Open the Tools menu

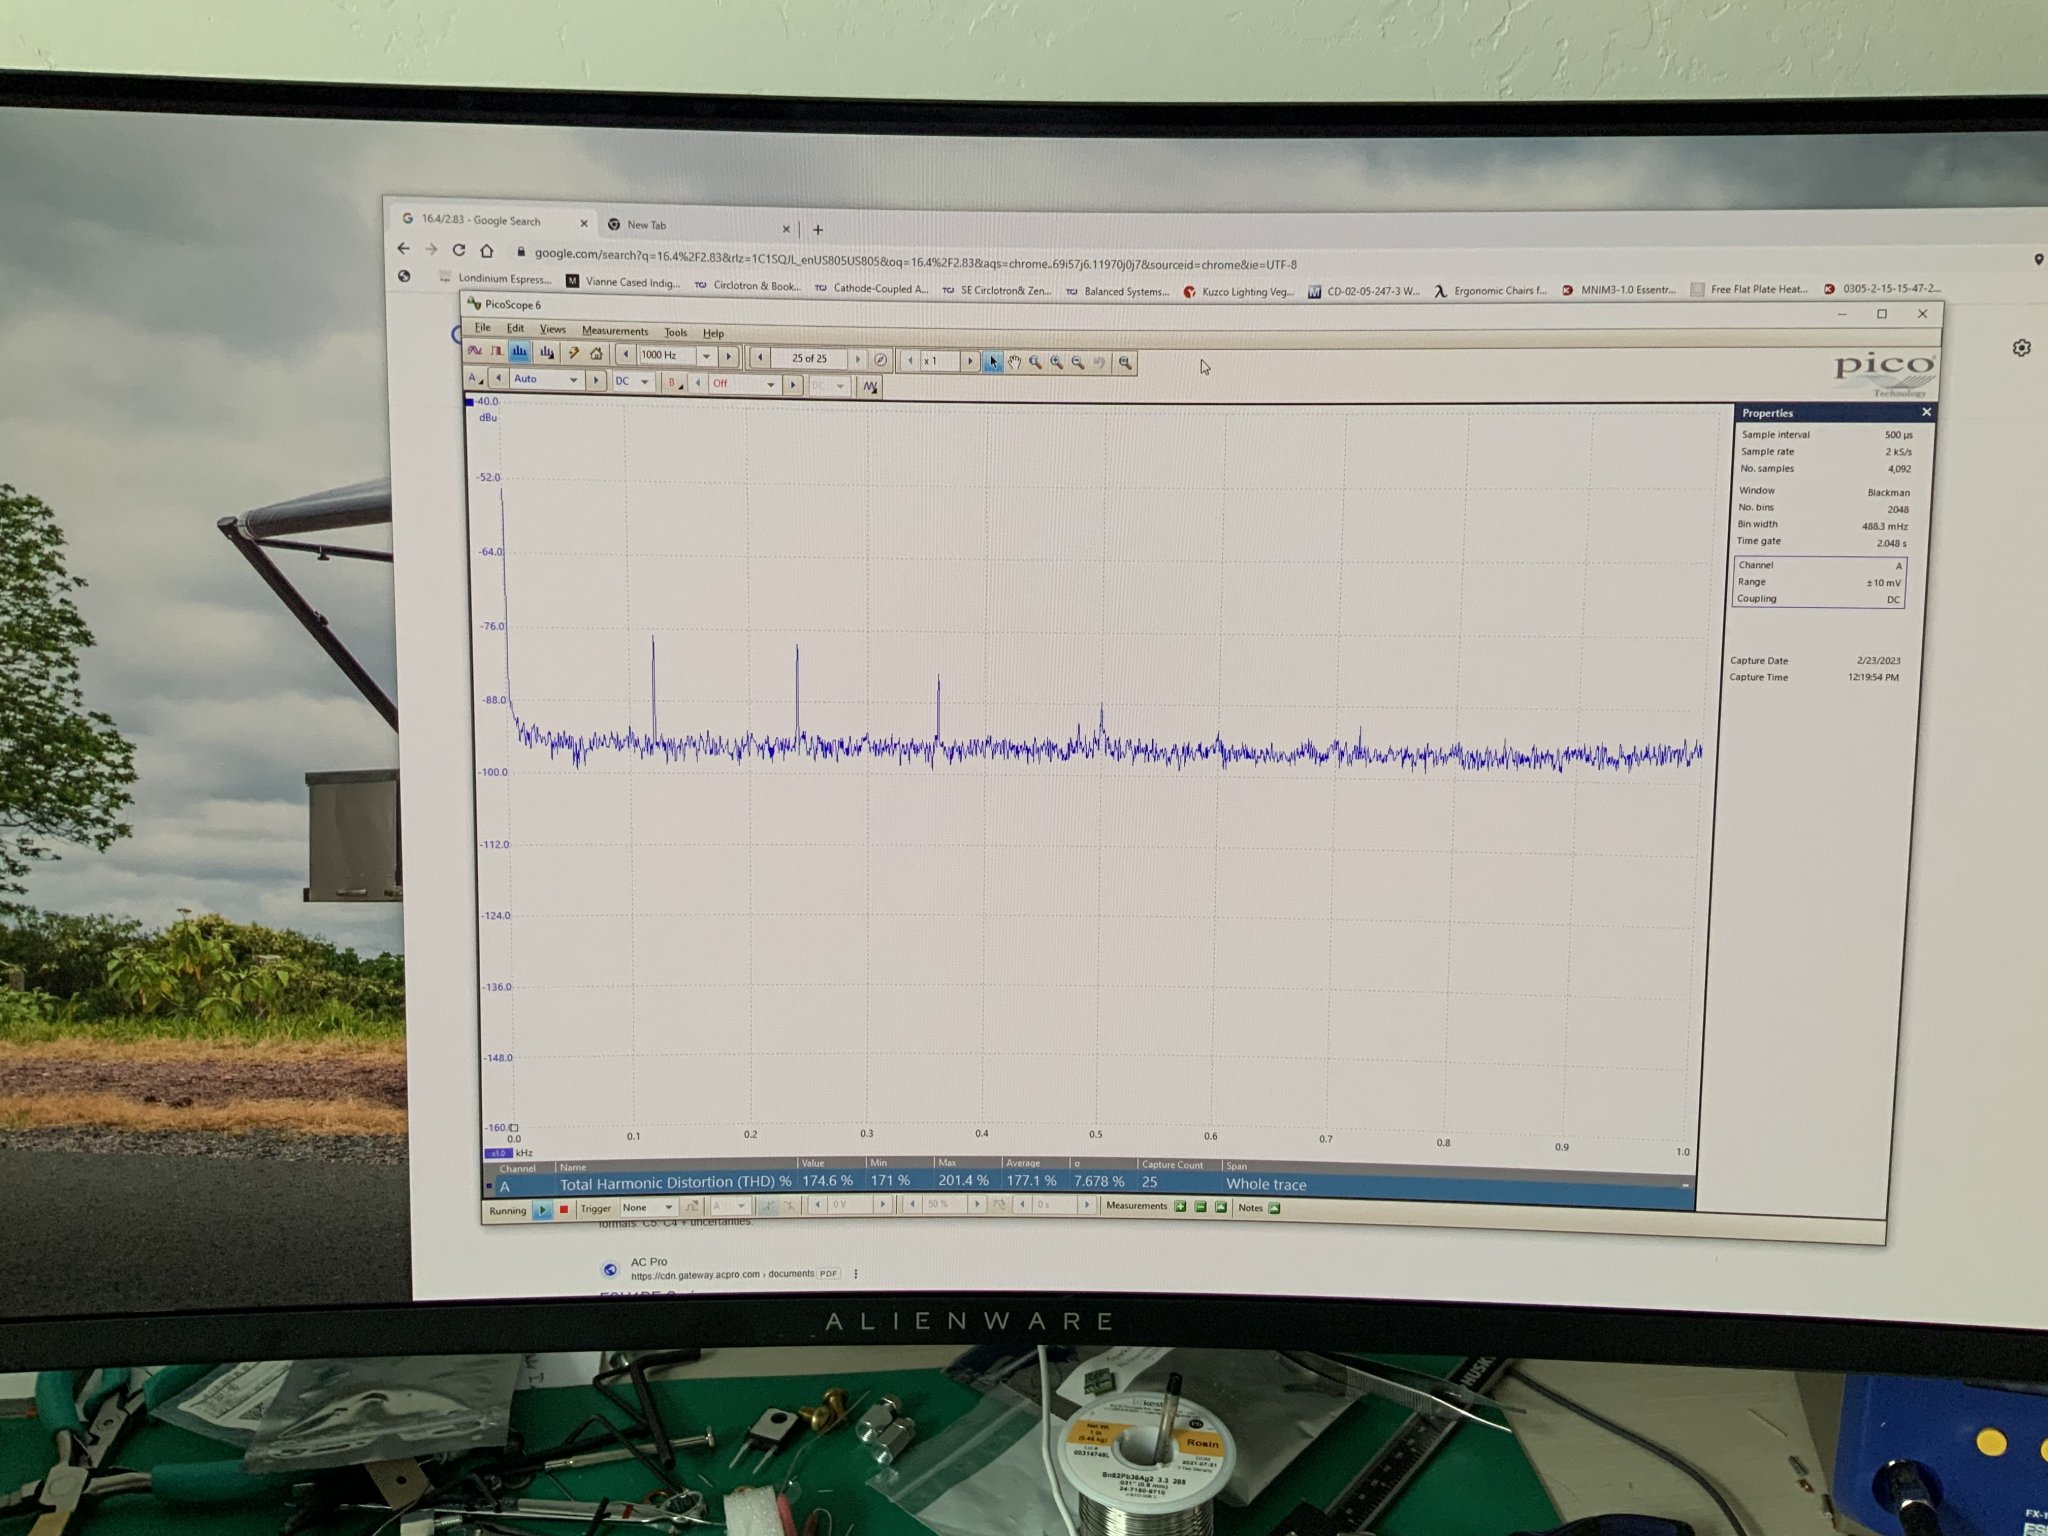[676, 333]
